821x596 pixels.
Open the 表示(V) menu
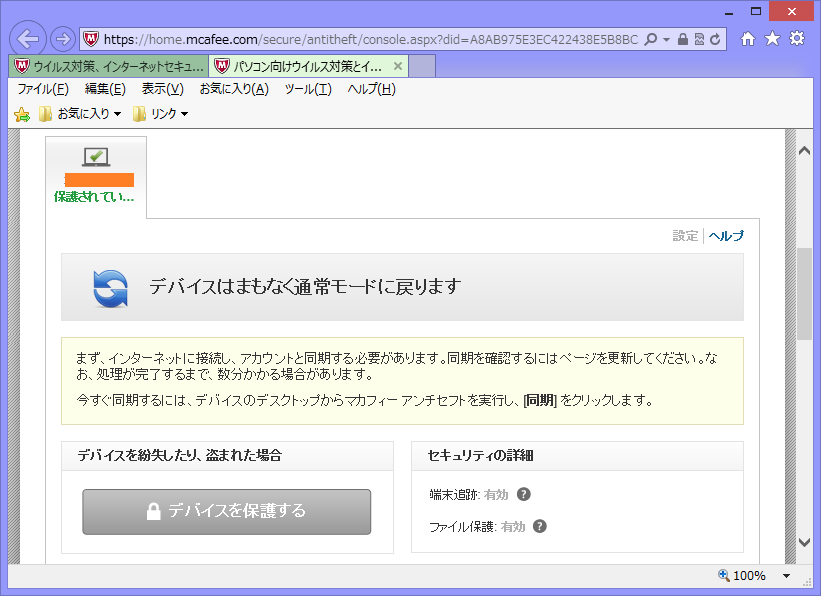[163, 89]
